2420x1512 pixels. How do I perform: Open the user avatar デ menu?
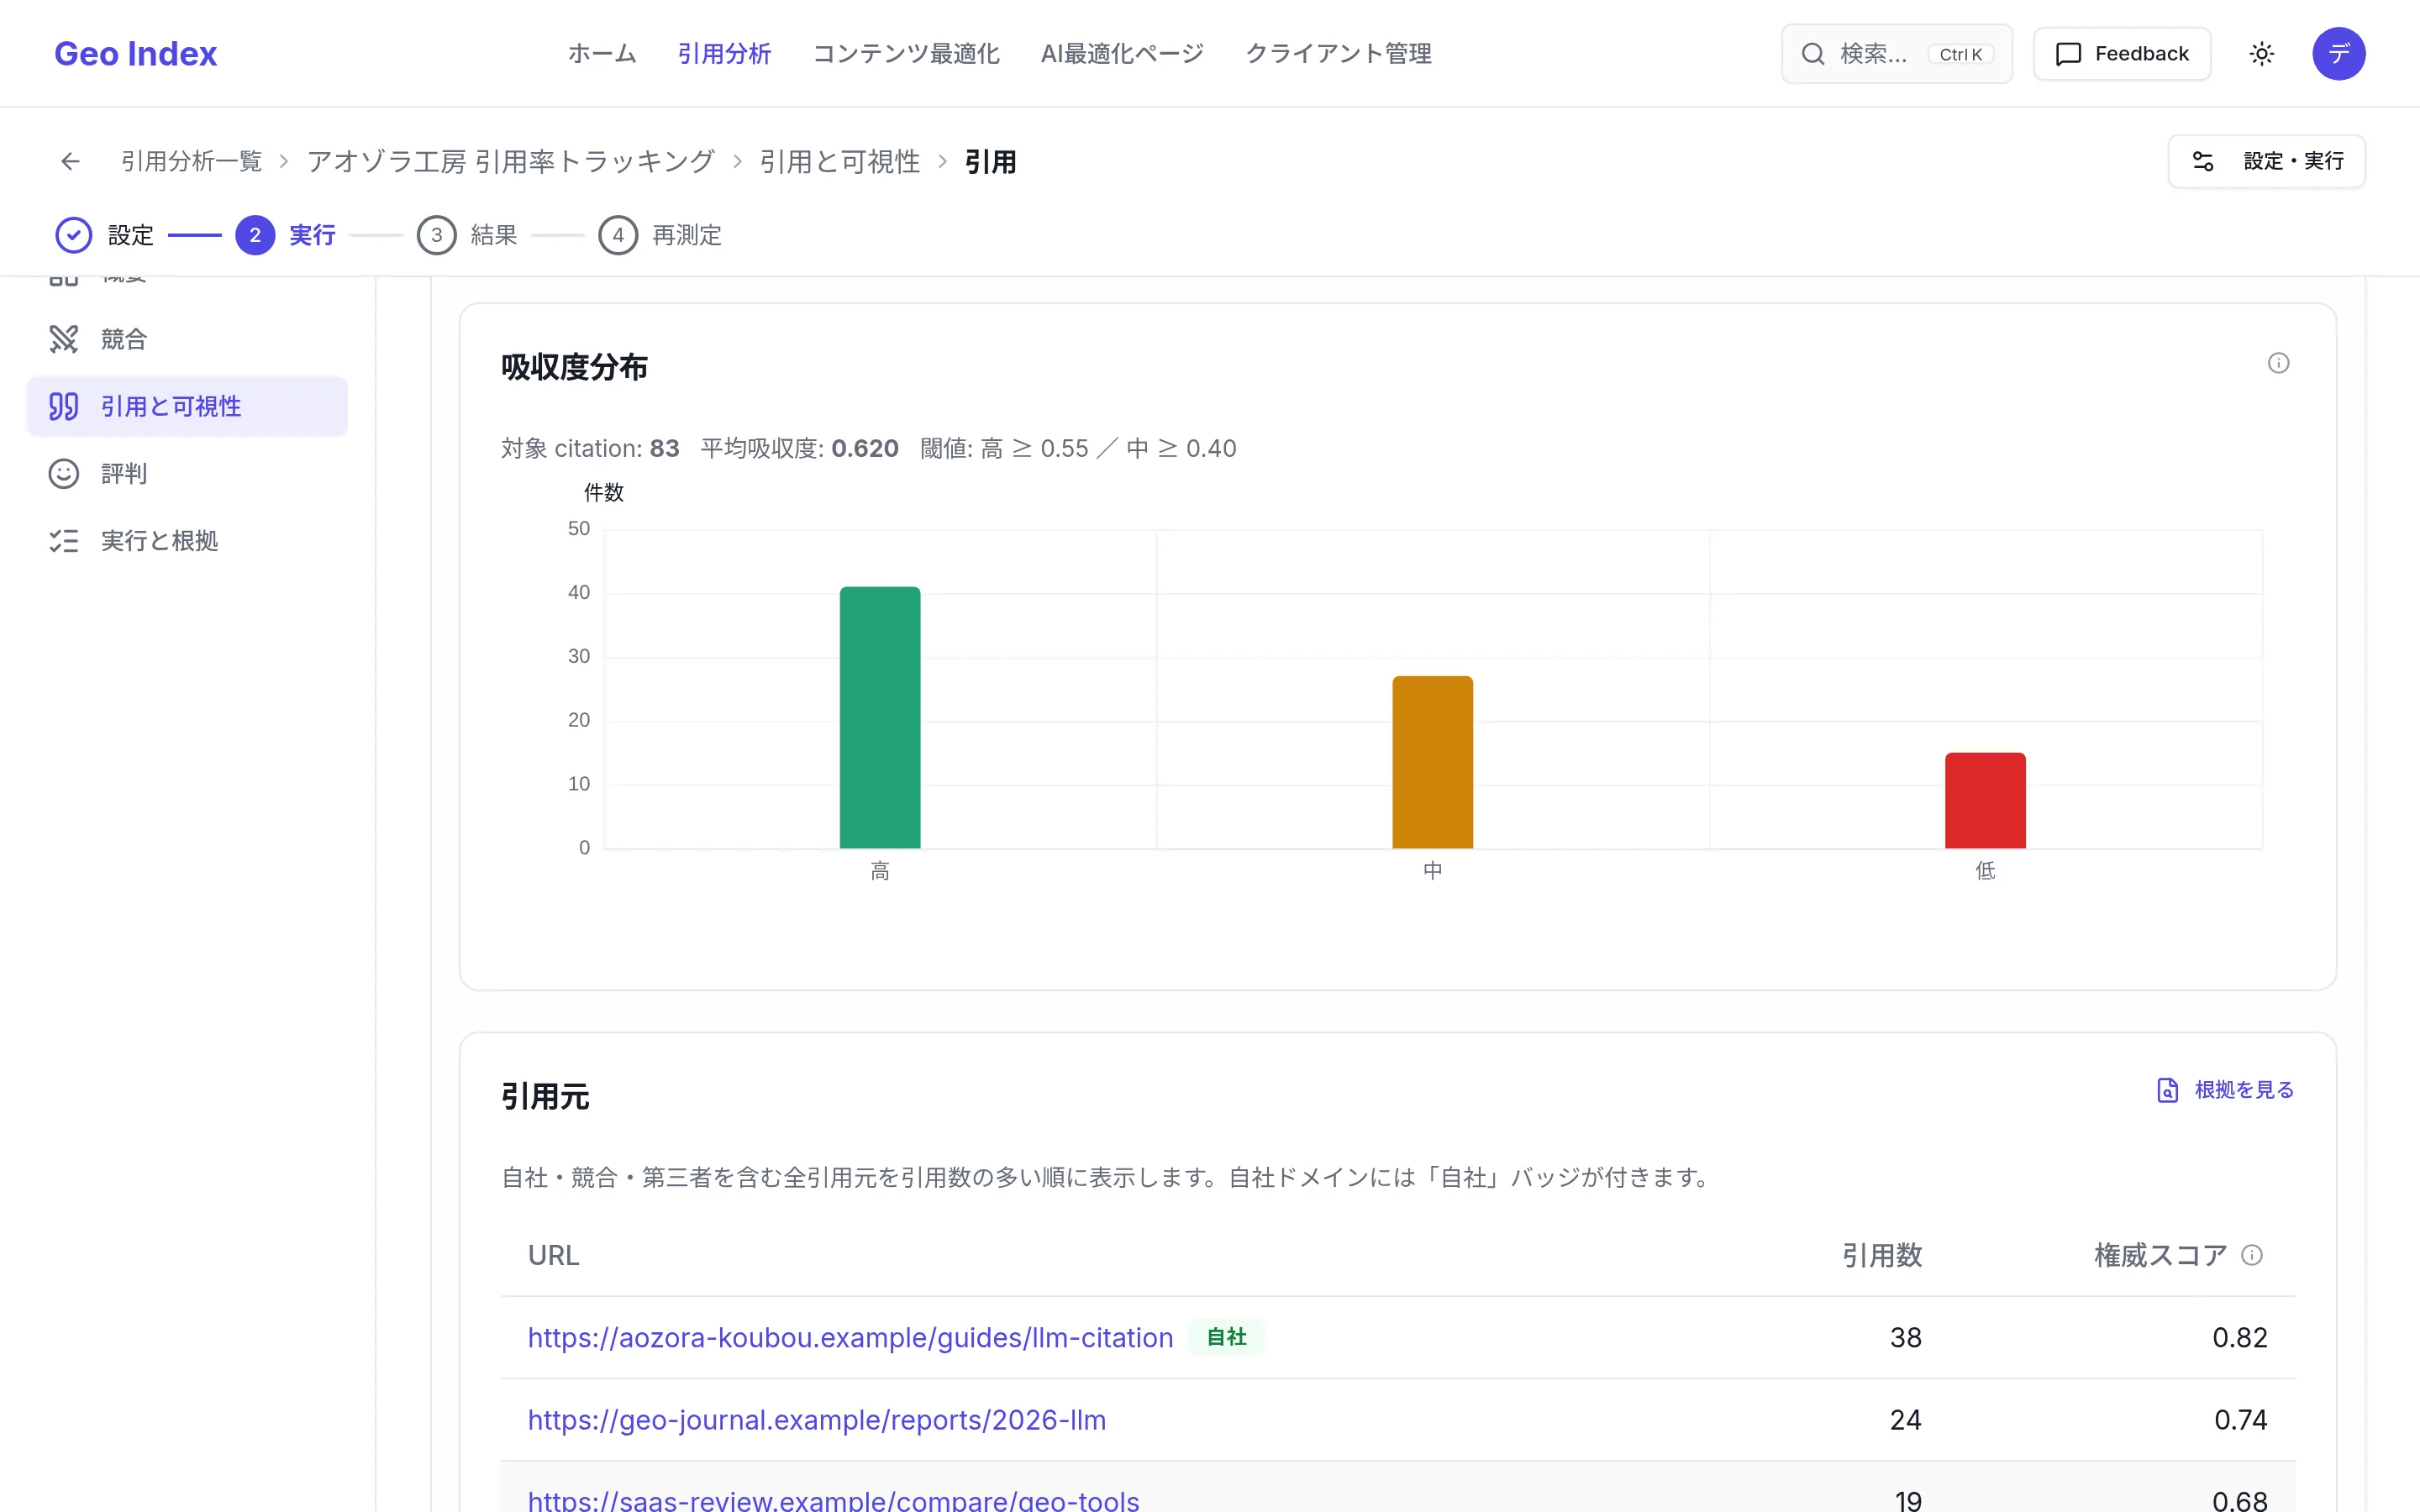coord(2338,53)
